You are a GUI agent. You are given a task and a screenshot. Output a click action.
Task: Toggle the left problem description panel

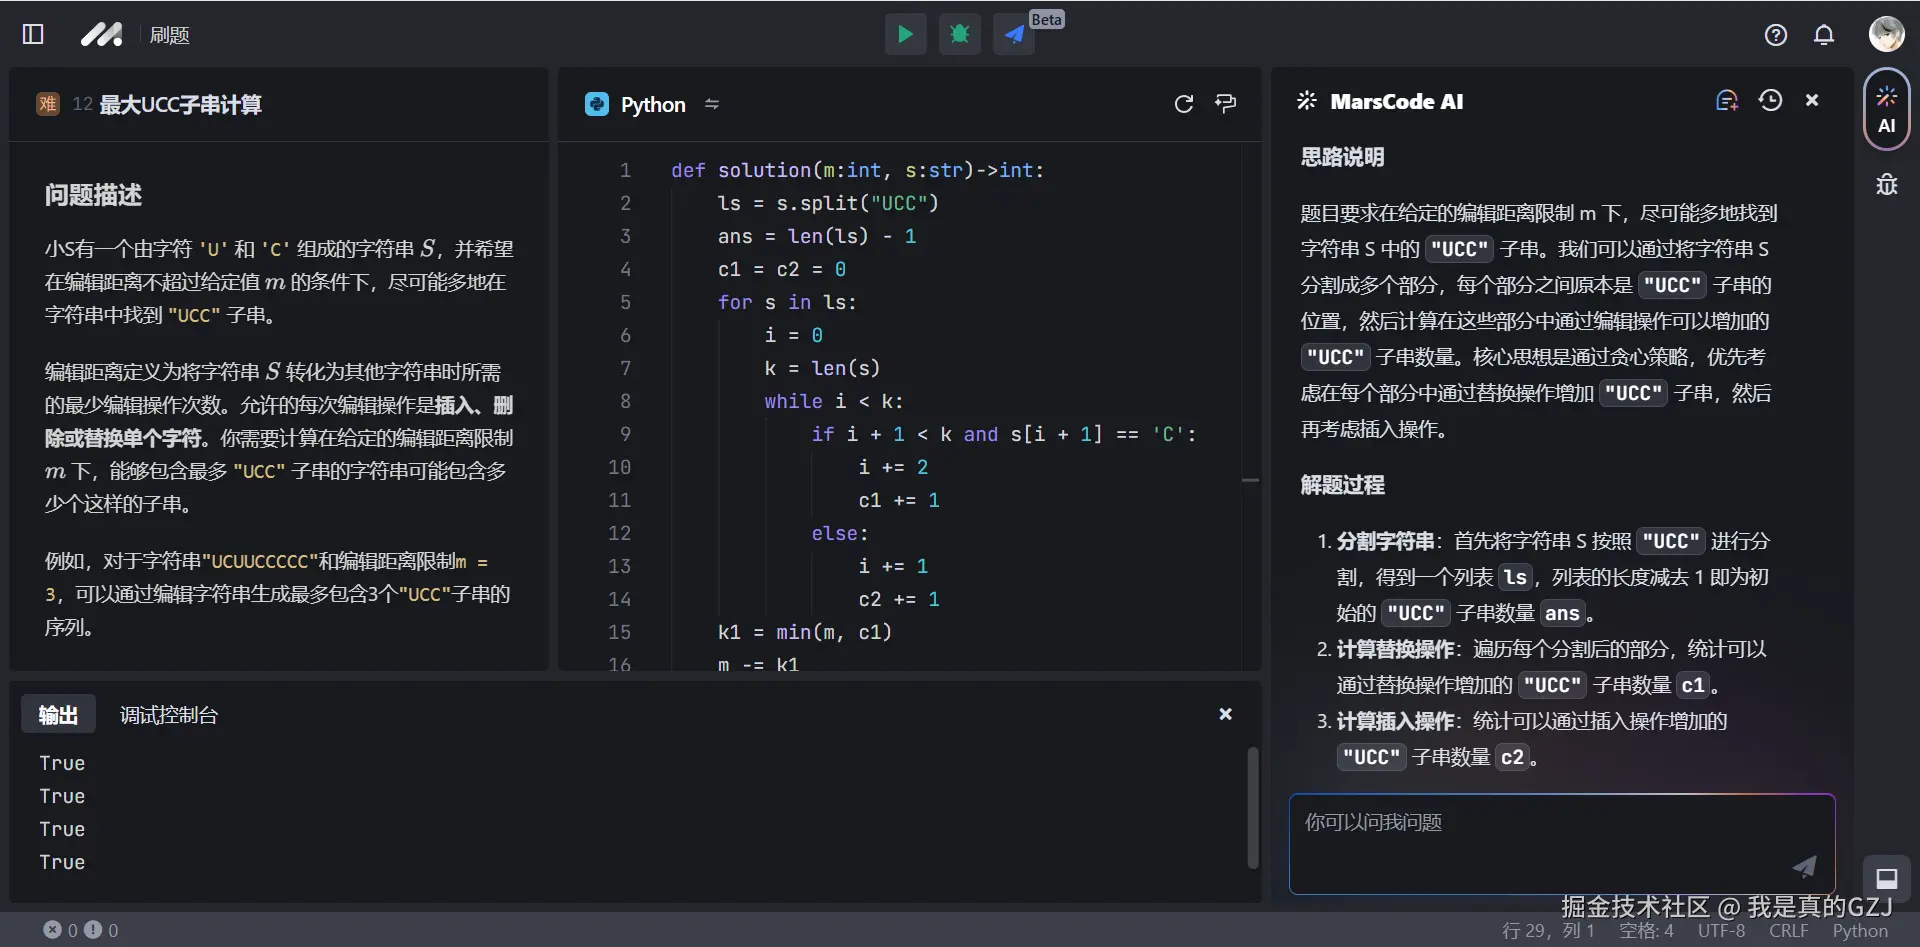32,34
